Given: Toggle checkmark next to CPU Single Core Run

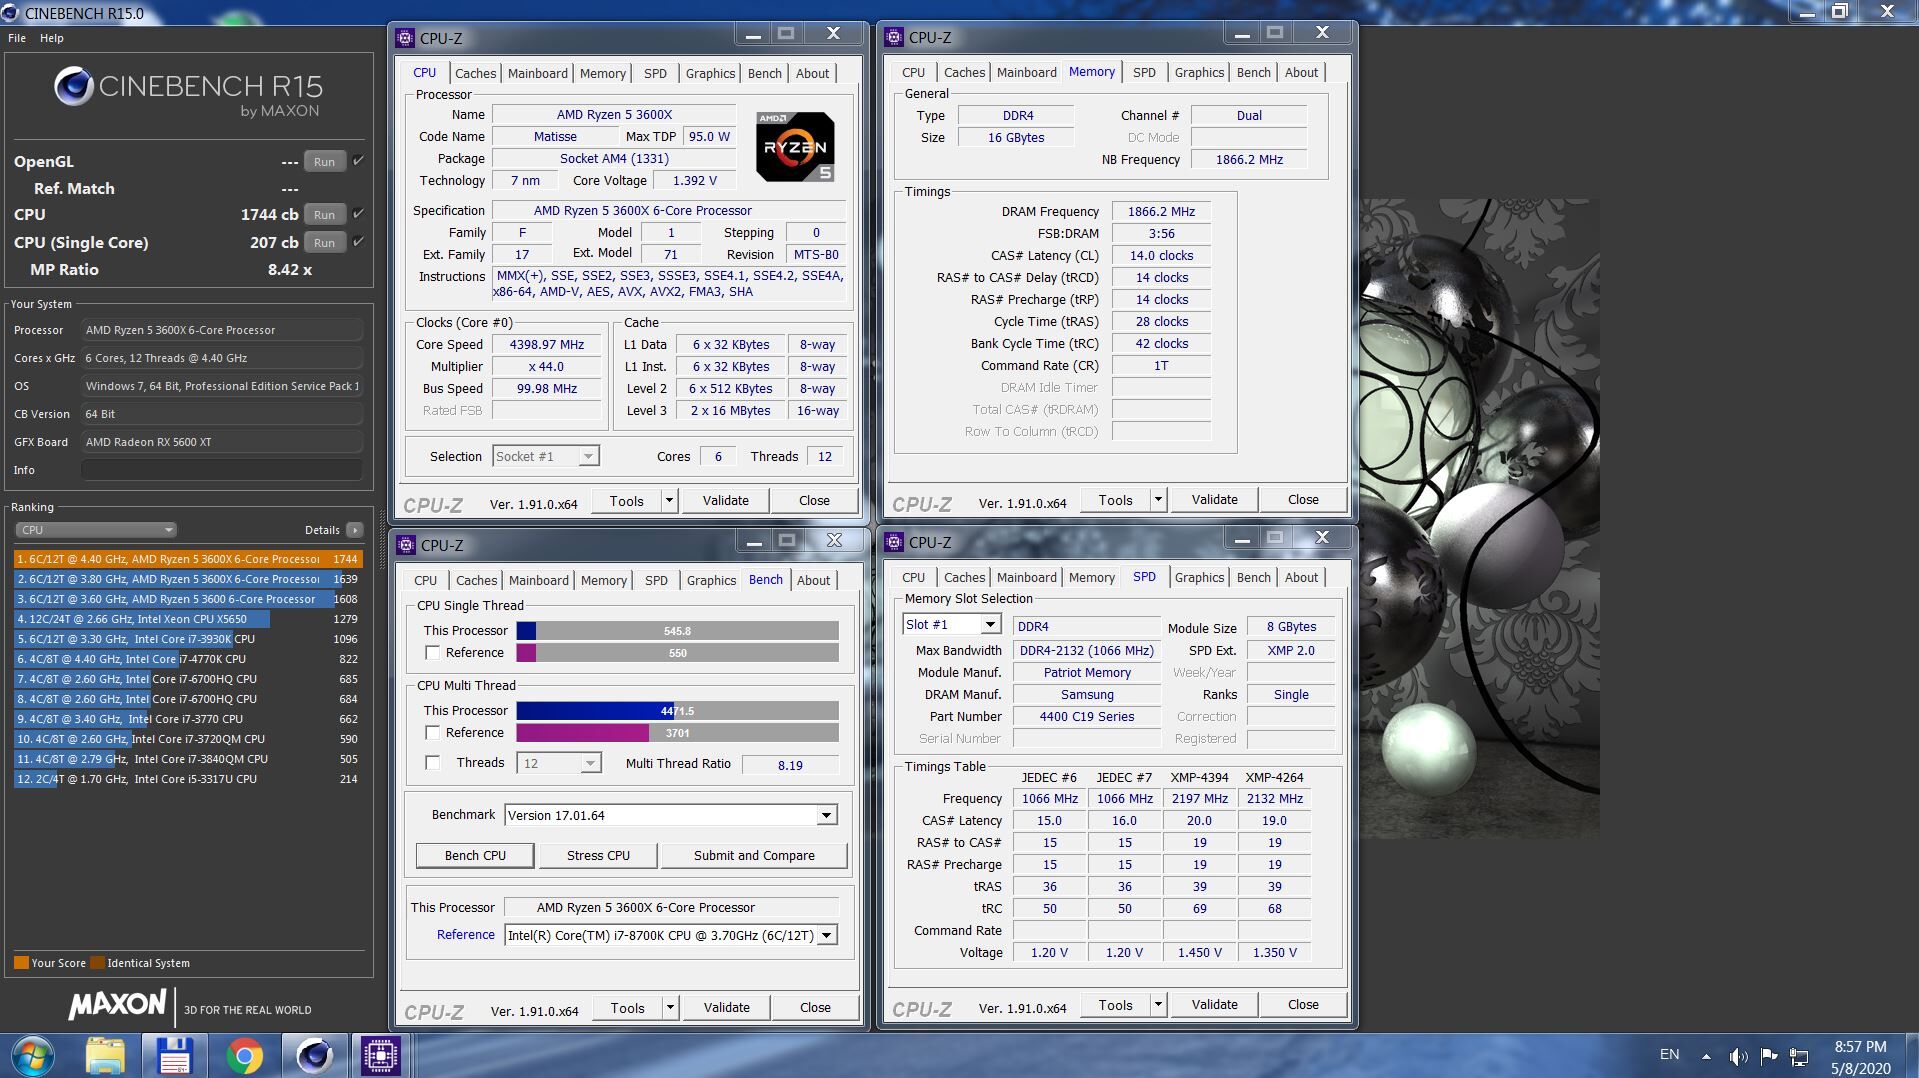Looking at the screenshot, I should [359, 241].
